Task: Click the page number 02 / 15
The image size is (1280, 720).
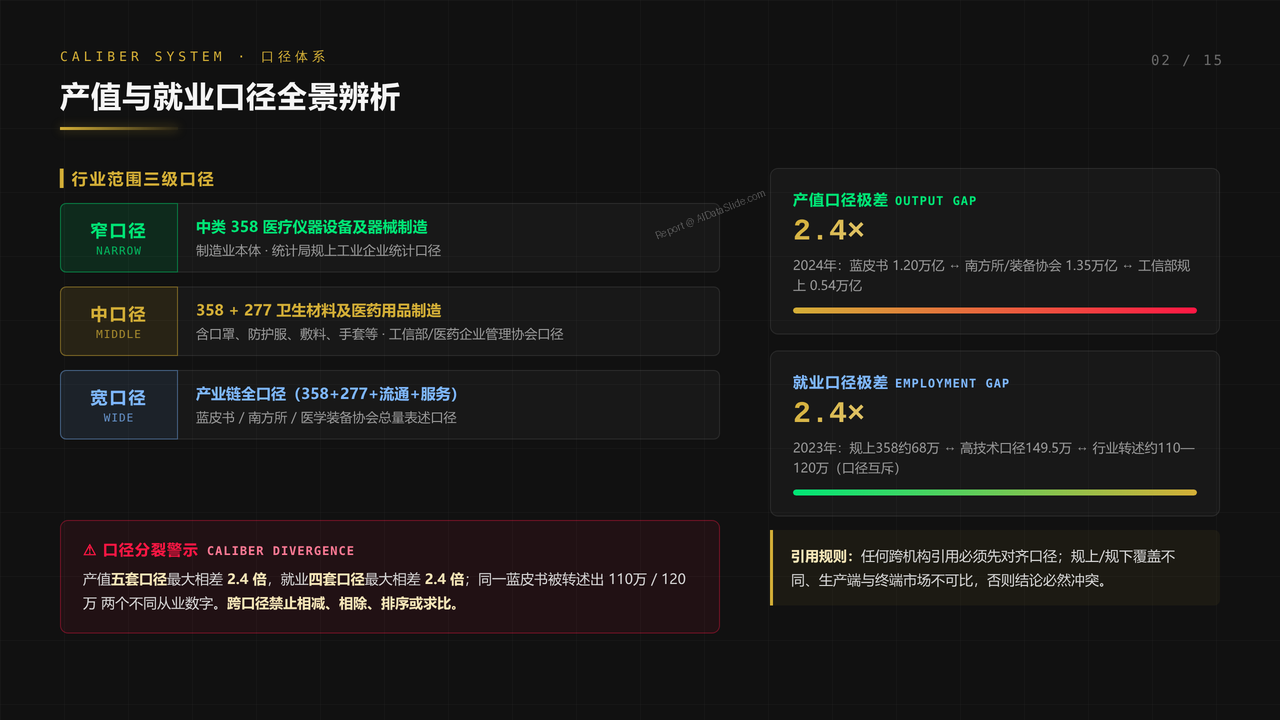Action: coord(1186,60)
